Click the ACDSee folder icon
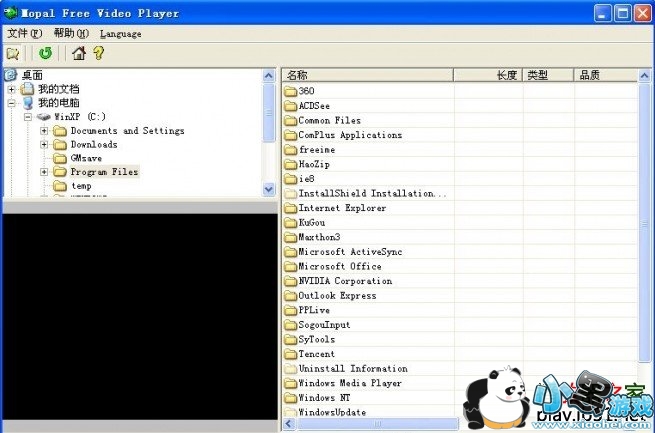Screen dimensions: 655x433 290,106
